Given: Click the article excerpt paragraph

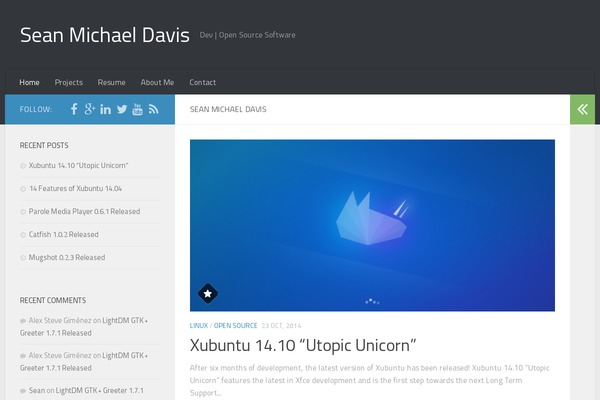Looking at the screenshot, I should pyautogui.click(x=370, y=380).
